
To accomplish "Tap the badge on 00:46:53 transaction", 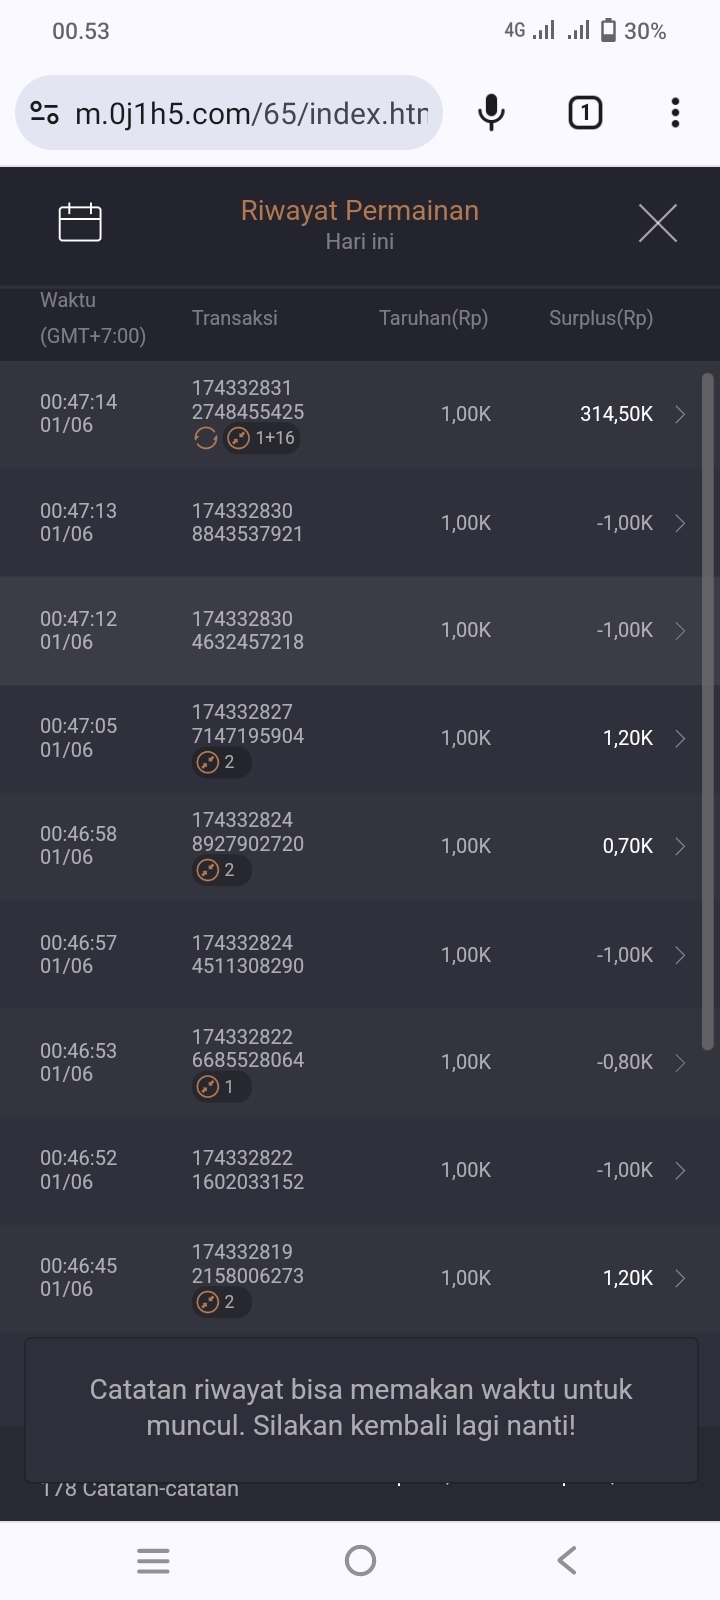I will click(220, 1086).
